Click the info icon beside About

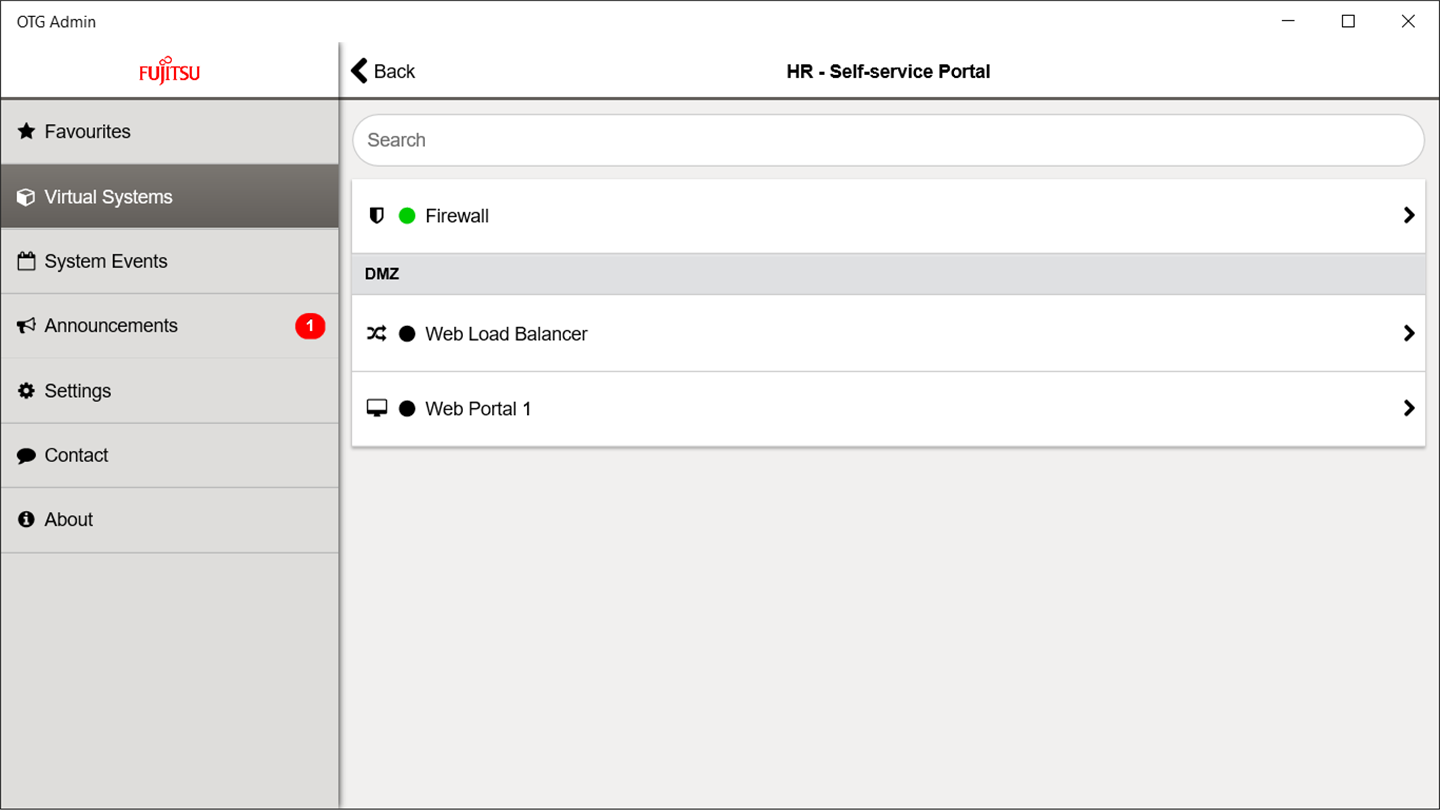(26, 520)
